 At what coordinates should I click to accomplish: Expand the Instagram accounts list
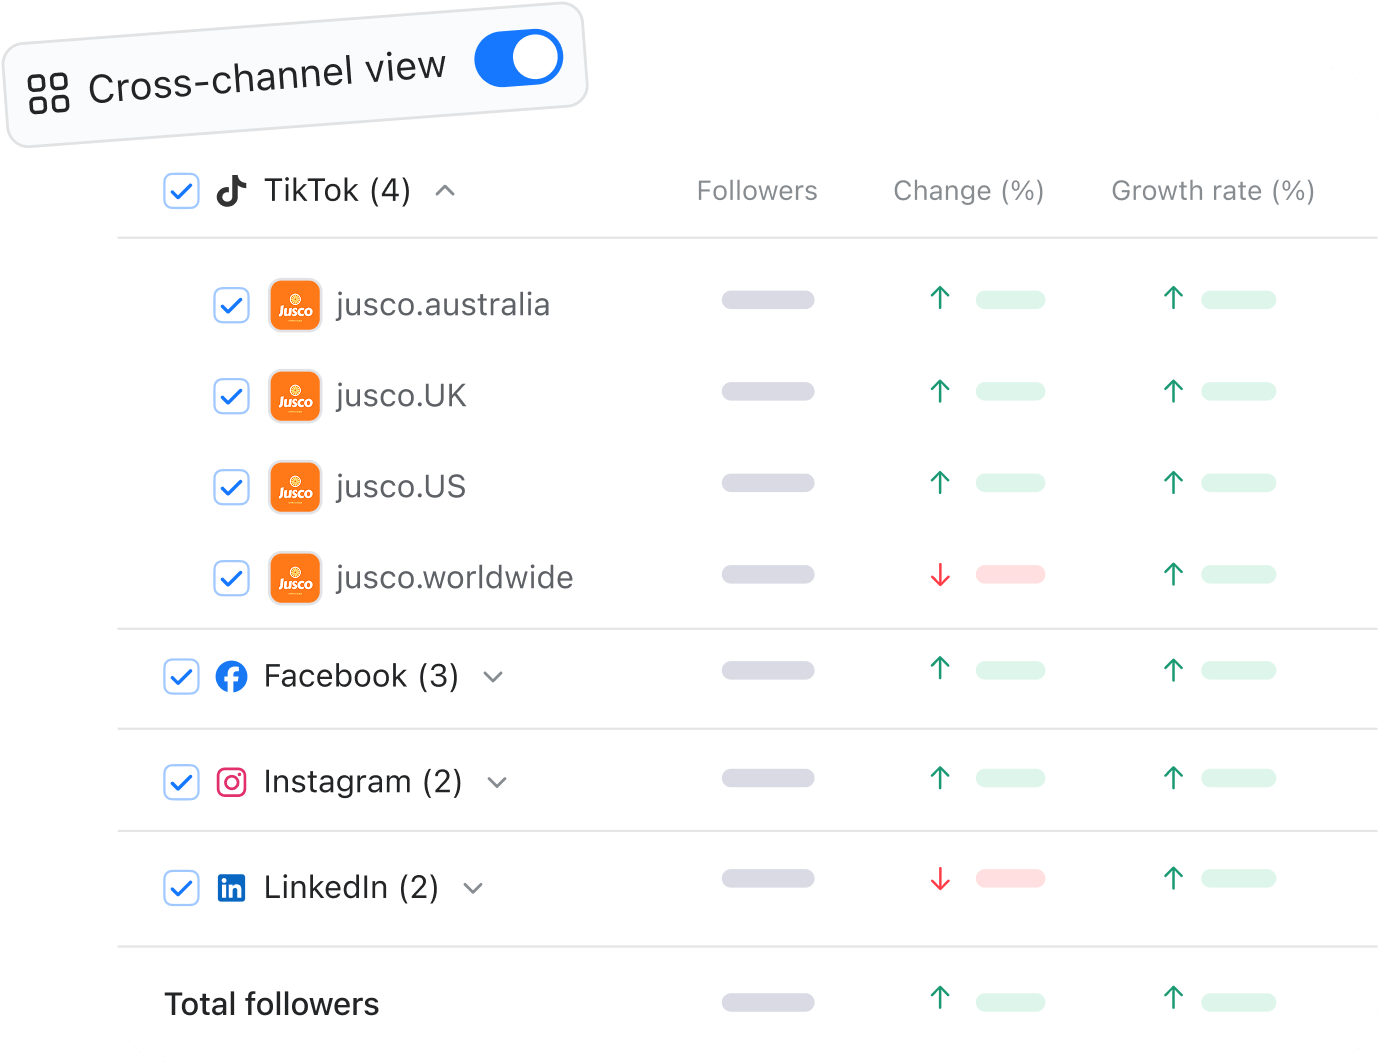(497, 782)
